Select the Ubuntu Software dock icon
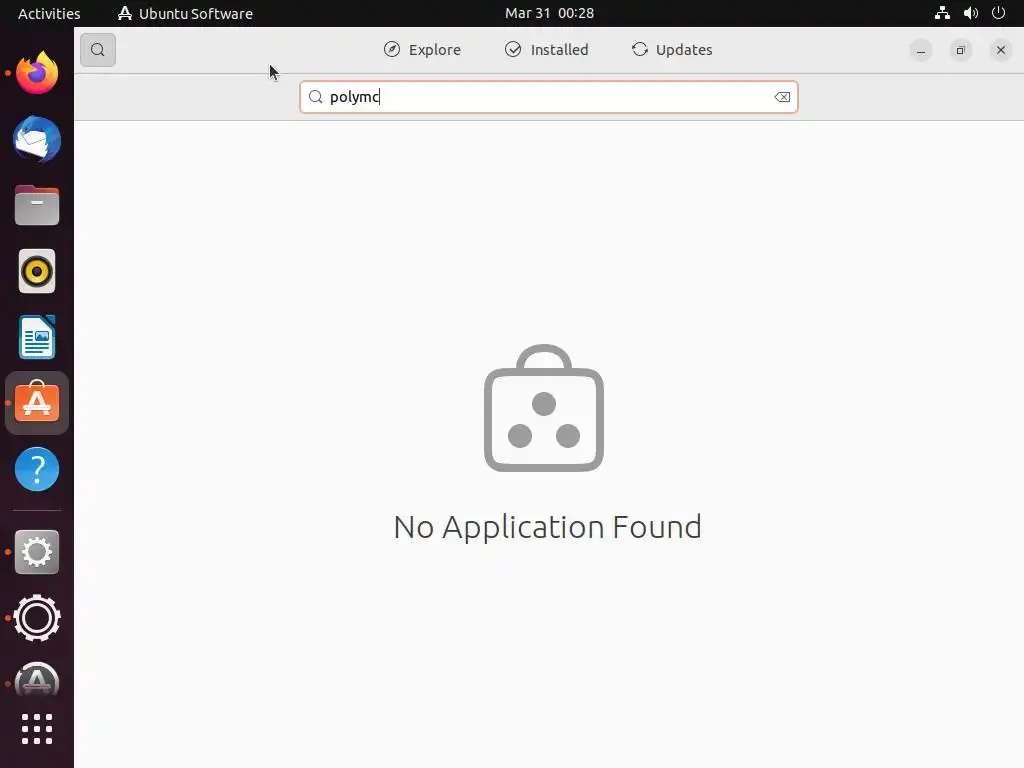 pos(37,403)
